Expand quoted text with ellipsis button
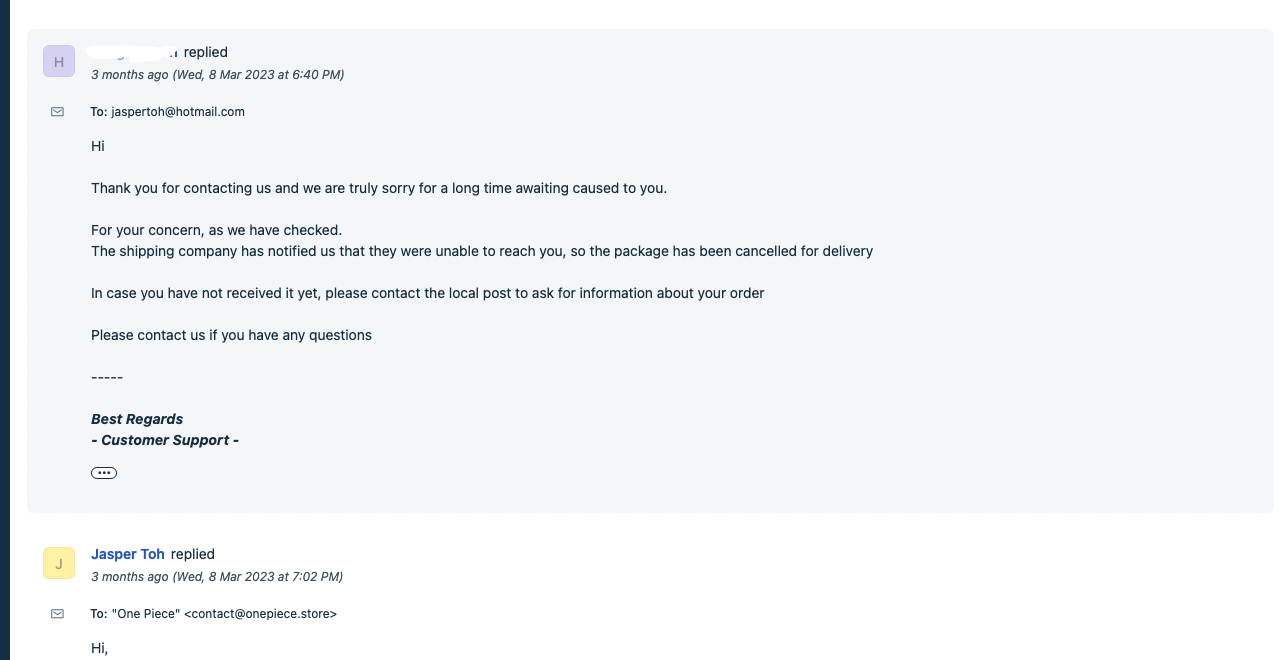This screenshot has width=1279, height=660. pyautogui.click(x=104, y=473)
